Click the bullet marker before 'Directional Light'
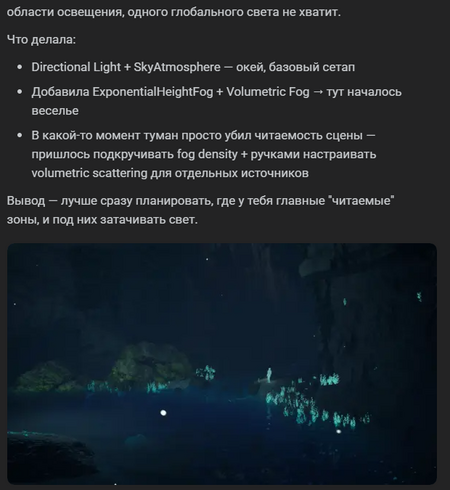The height and width of the screenshot is (490, 450). coord(20,67)
